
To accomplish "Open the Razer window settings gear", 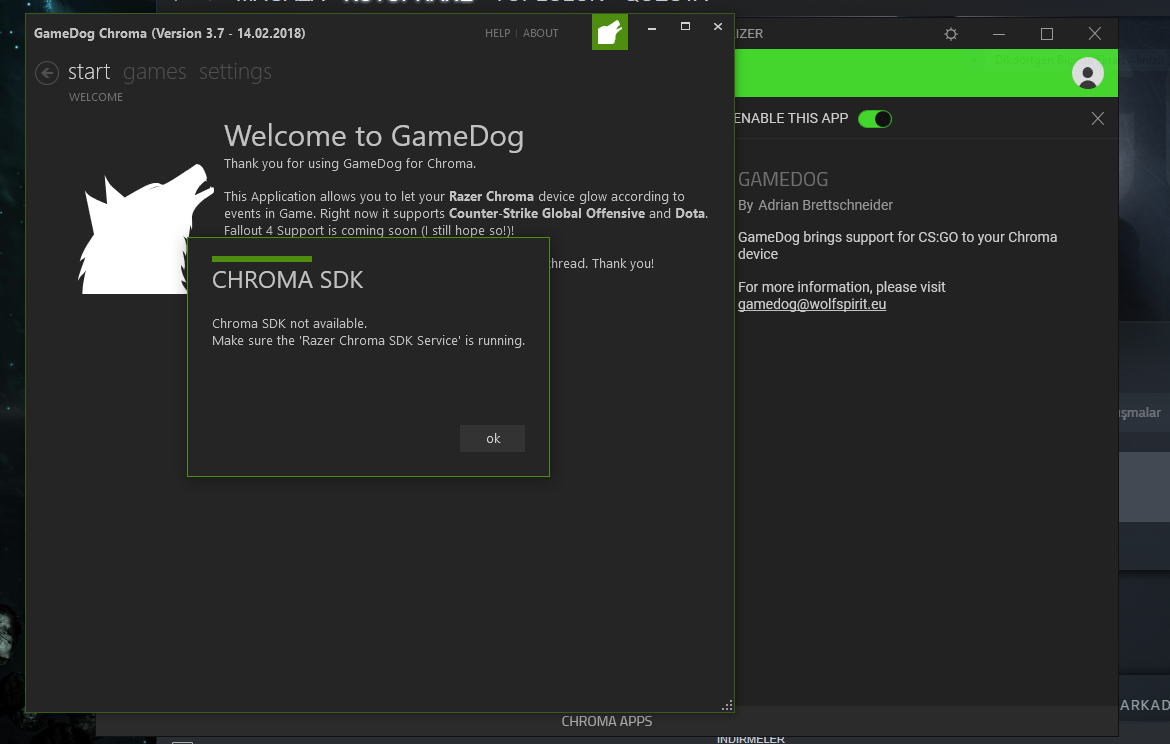I will click(x=951, y=34).
